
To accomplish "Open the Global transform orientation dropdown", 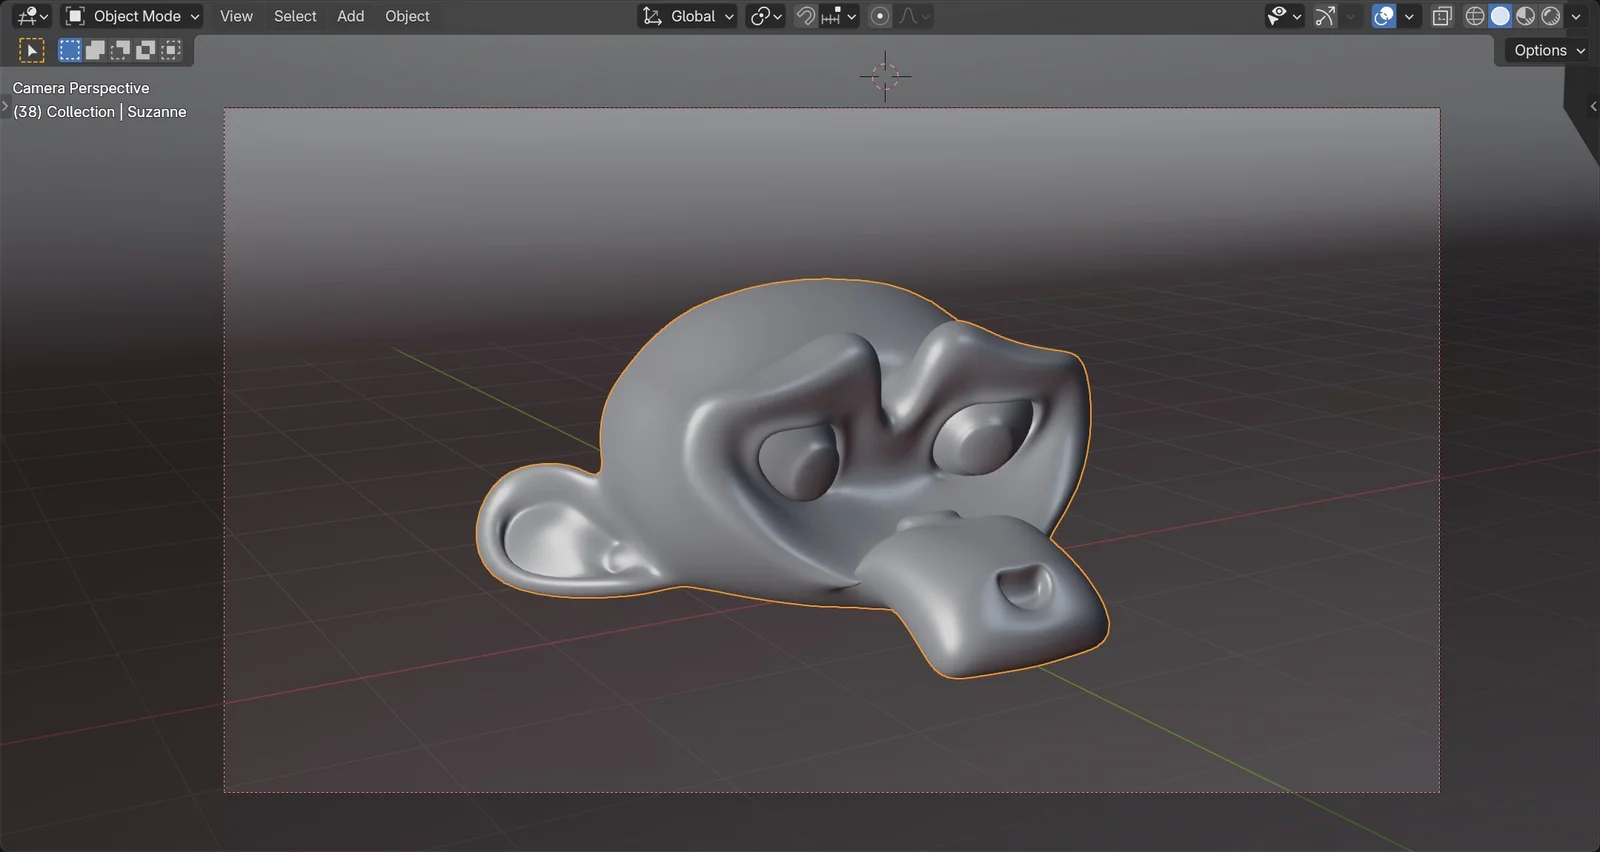I will click(x=687, y=16).
